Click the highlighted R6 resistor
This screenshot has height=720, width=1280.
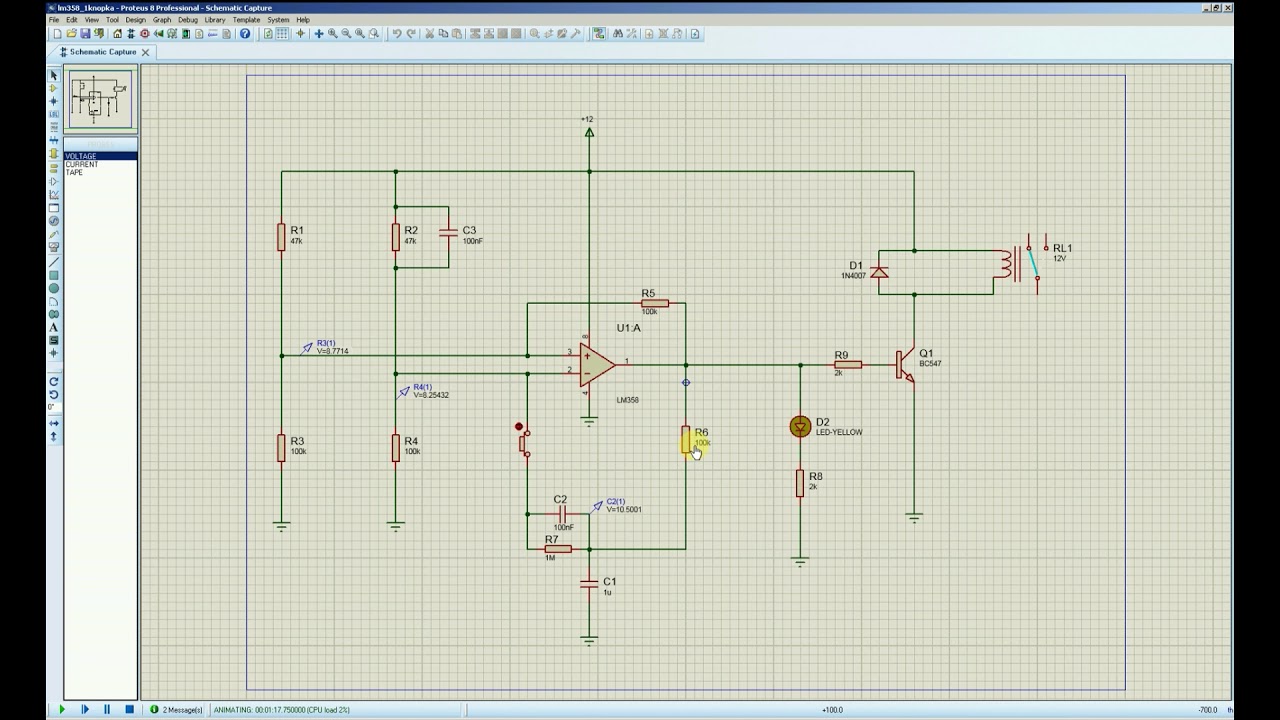point(686,439)
